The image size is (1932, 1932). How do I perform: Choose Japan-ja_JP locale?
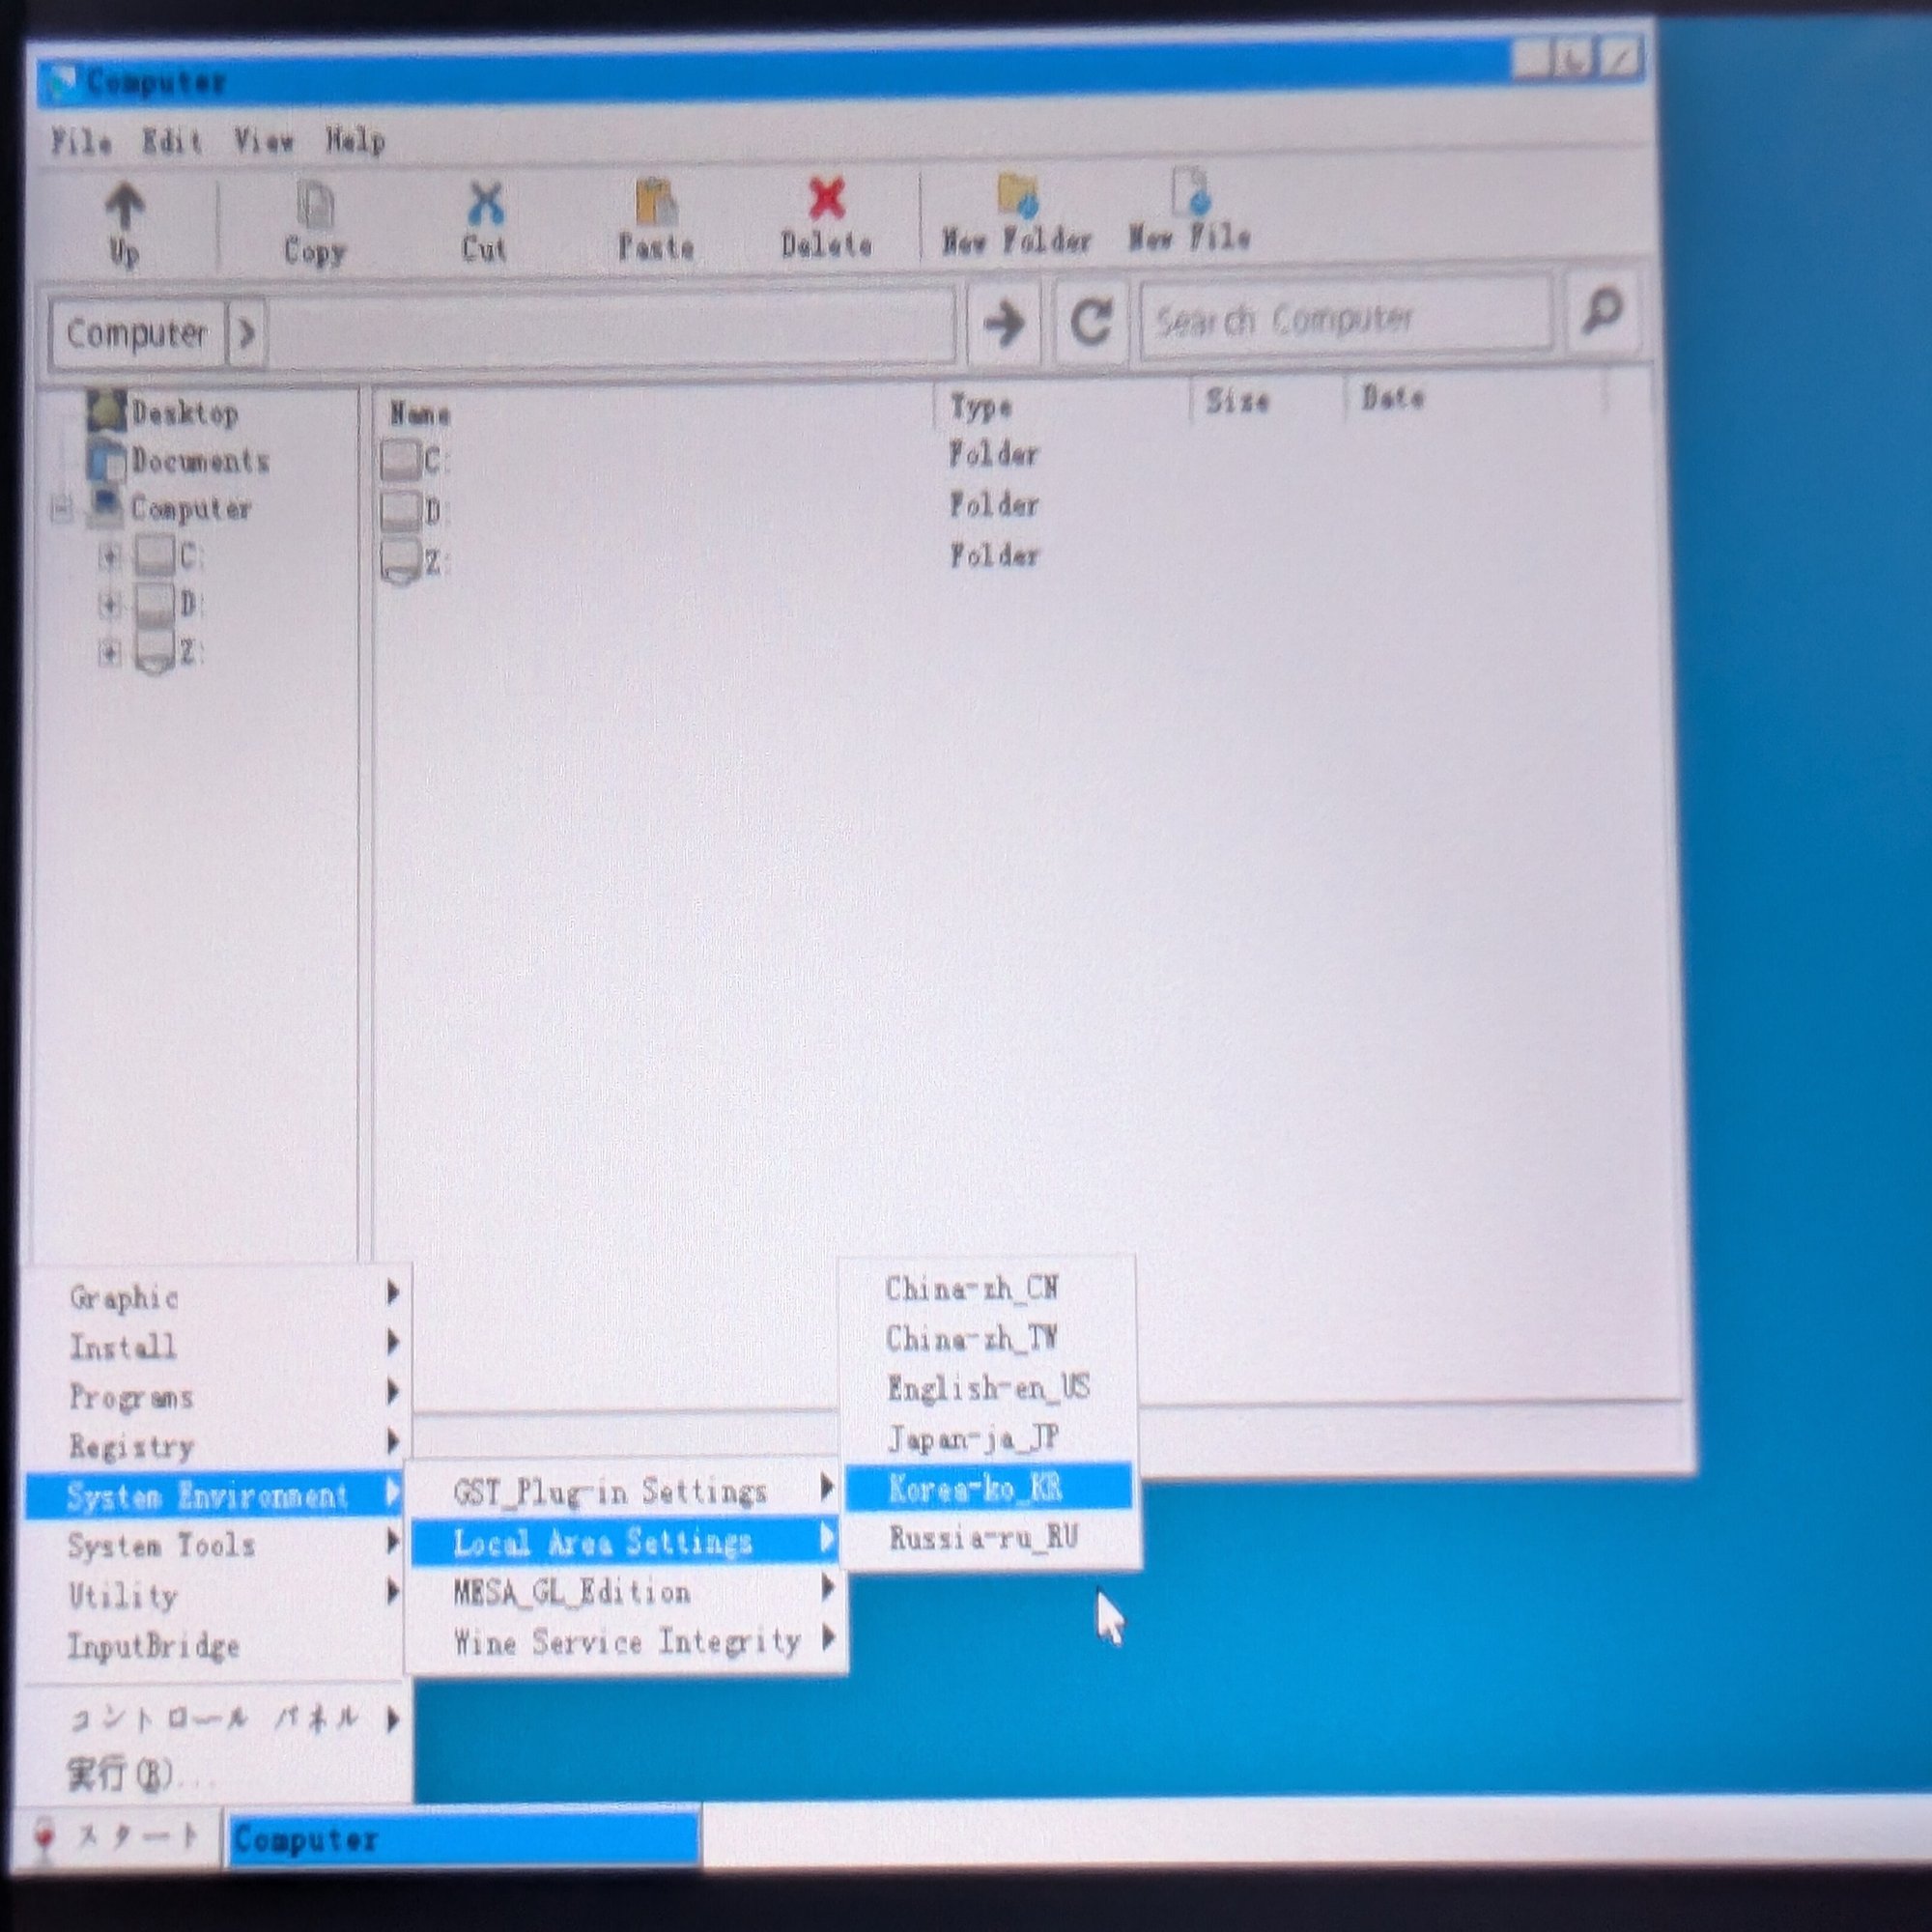(988, 1438)
